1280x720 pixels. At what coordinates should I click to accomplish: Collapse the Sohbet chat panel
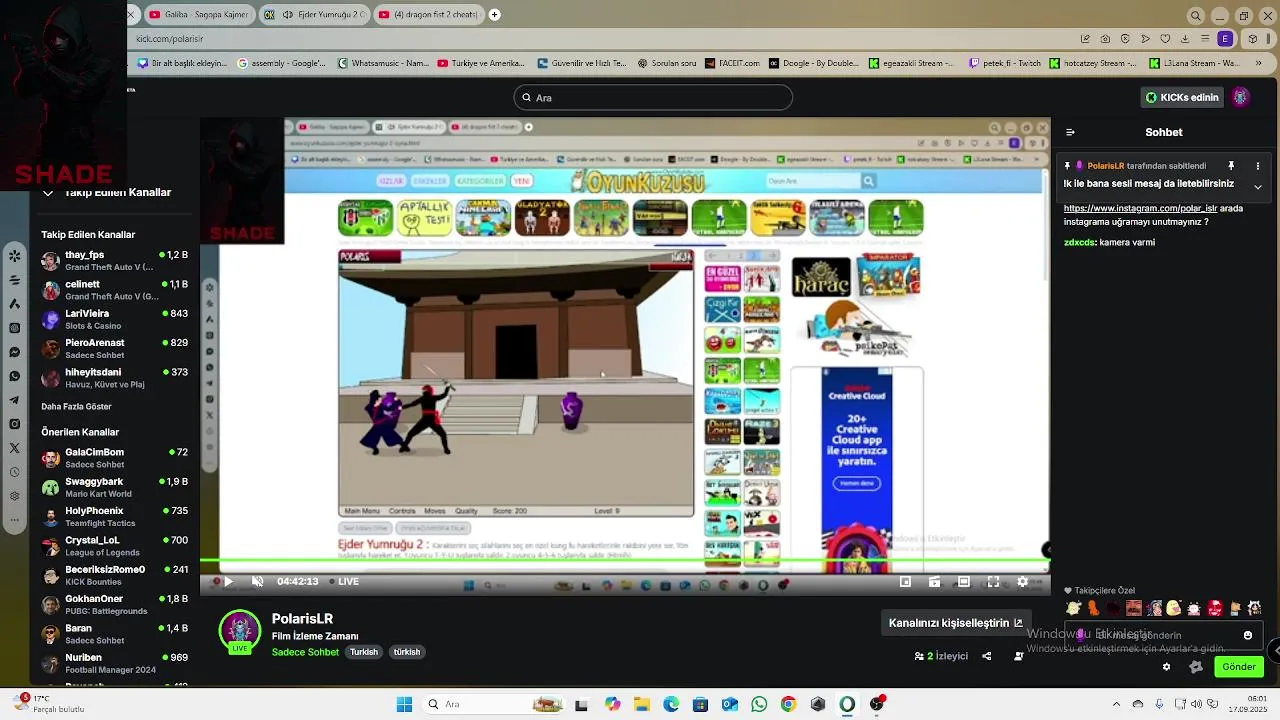(x=1070, y=132)
